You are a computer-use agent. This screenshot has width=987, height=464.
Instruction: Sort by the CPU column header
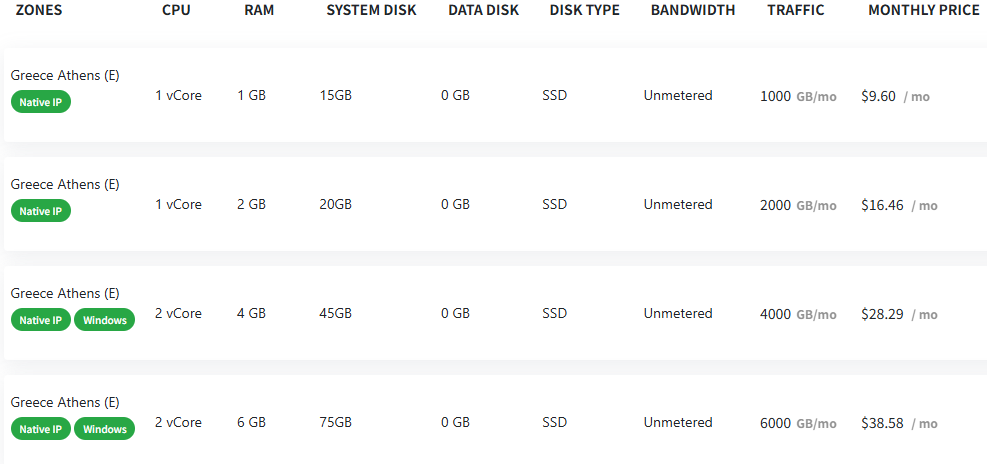178,10
